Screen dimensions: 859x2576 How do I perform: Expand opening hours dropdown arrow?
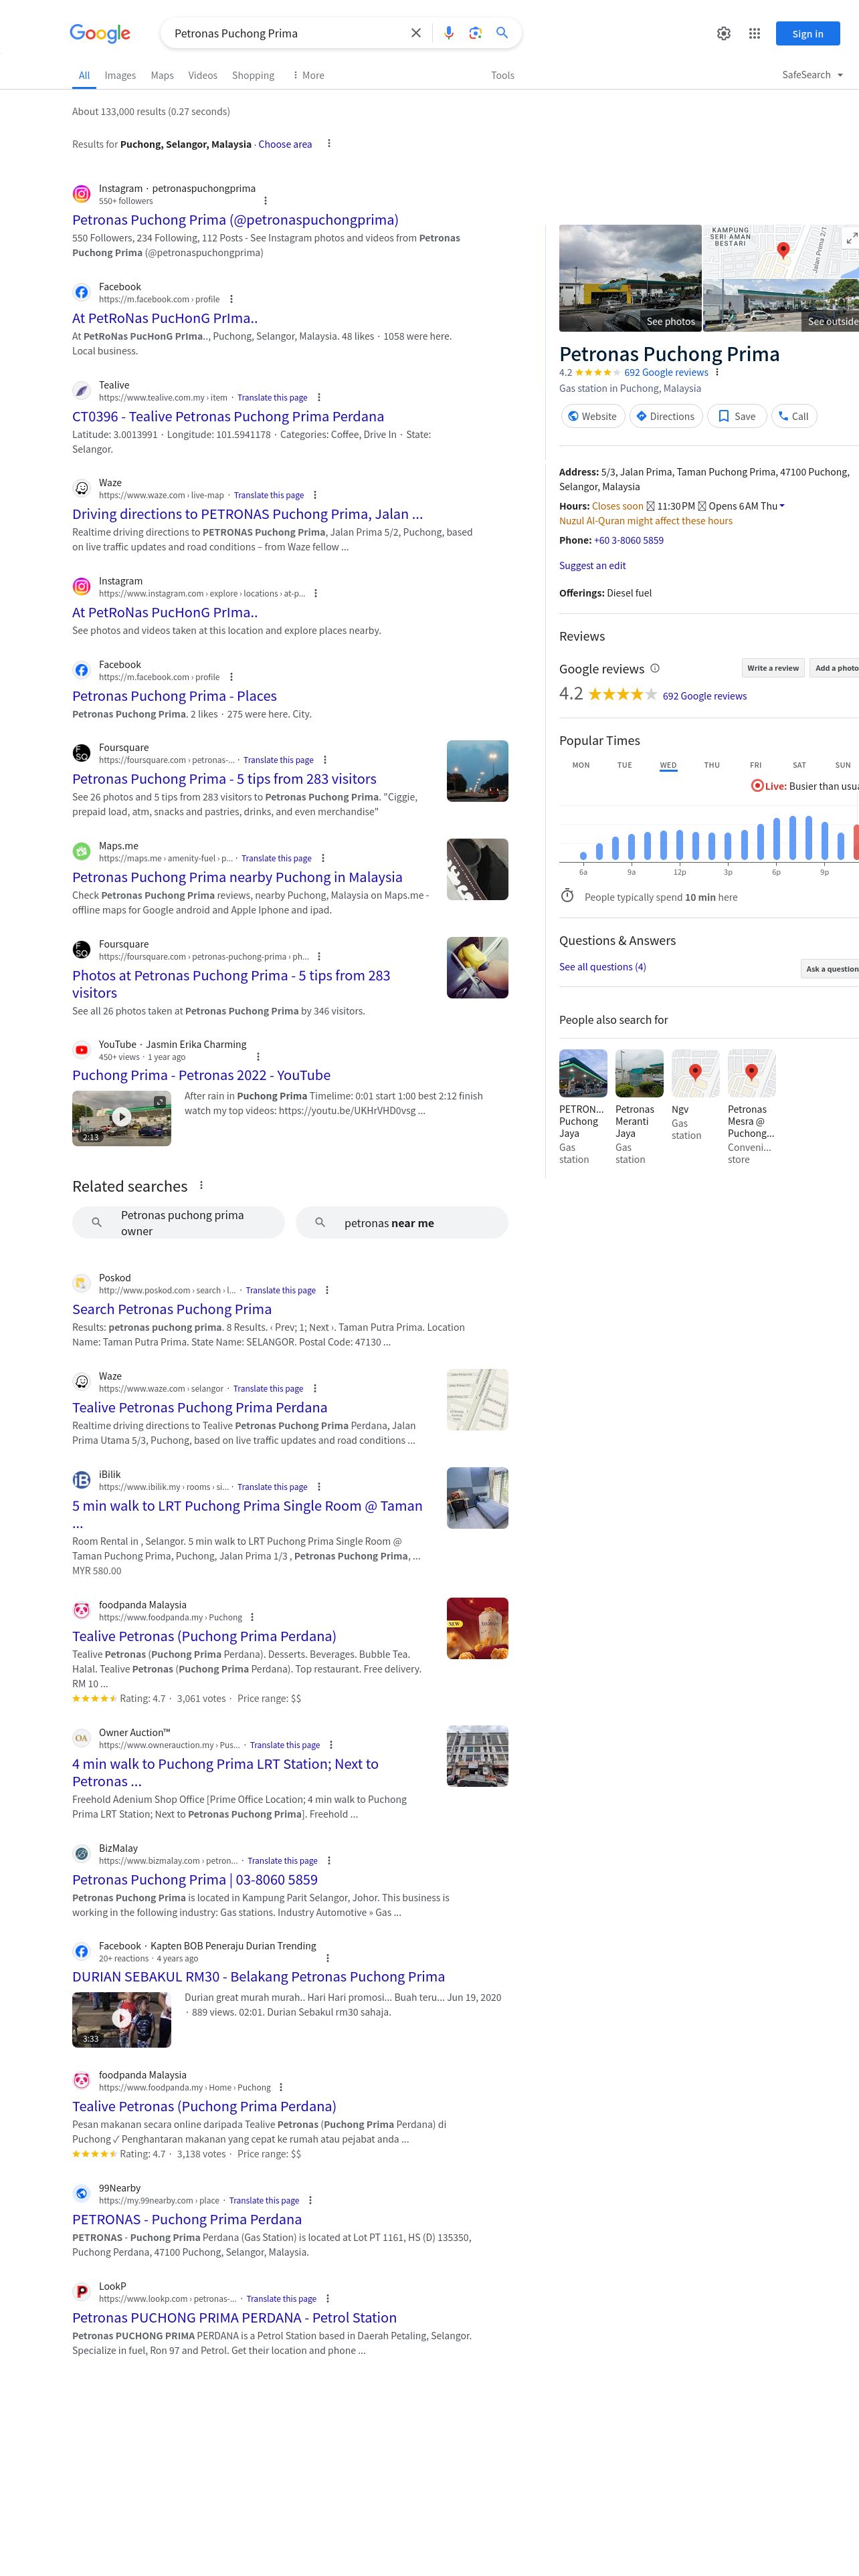pos(782,506)
